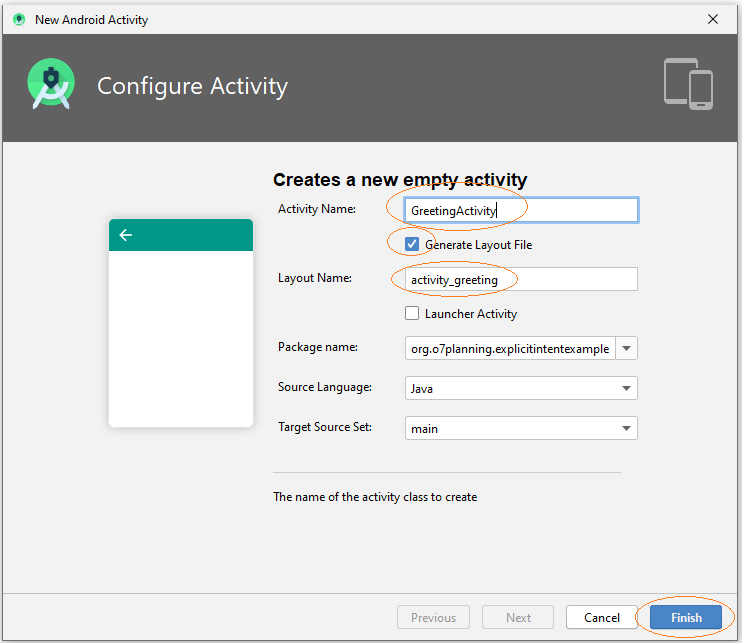Enable the Launcher Activity checkbox
The image size is (742, 643).
[x=412, y=313]
